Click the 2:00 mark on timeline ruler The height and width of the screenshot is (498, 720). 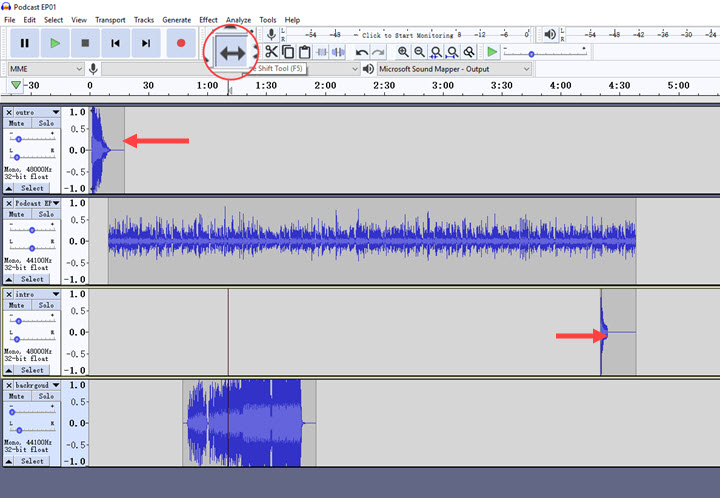(x=325, y=86)
